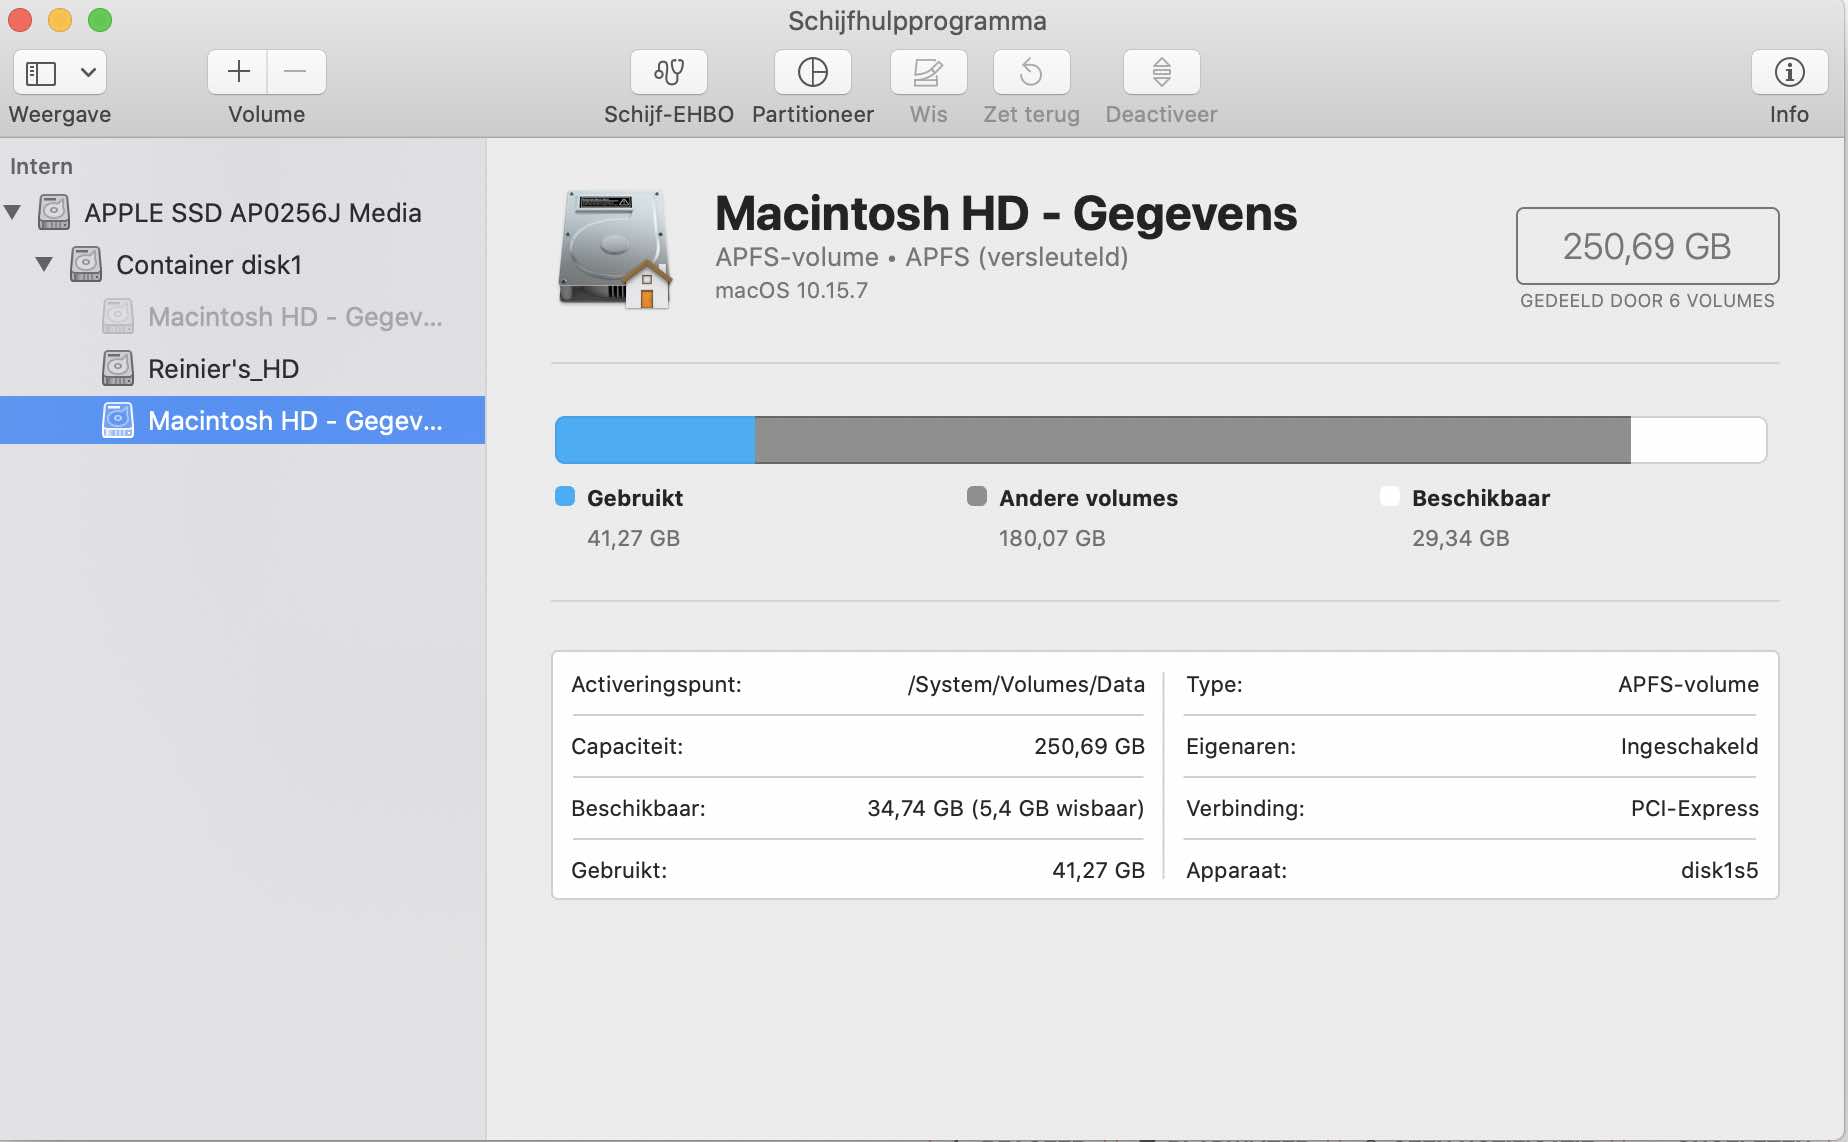The width and height of the screenshot is (1848, 1142).
Task: Add a volume with the plus button
Action: coord(238,72)
